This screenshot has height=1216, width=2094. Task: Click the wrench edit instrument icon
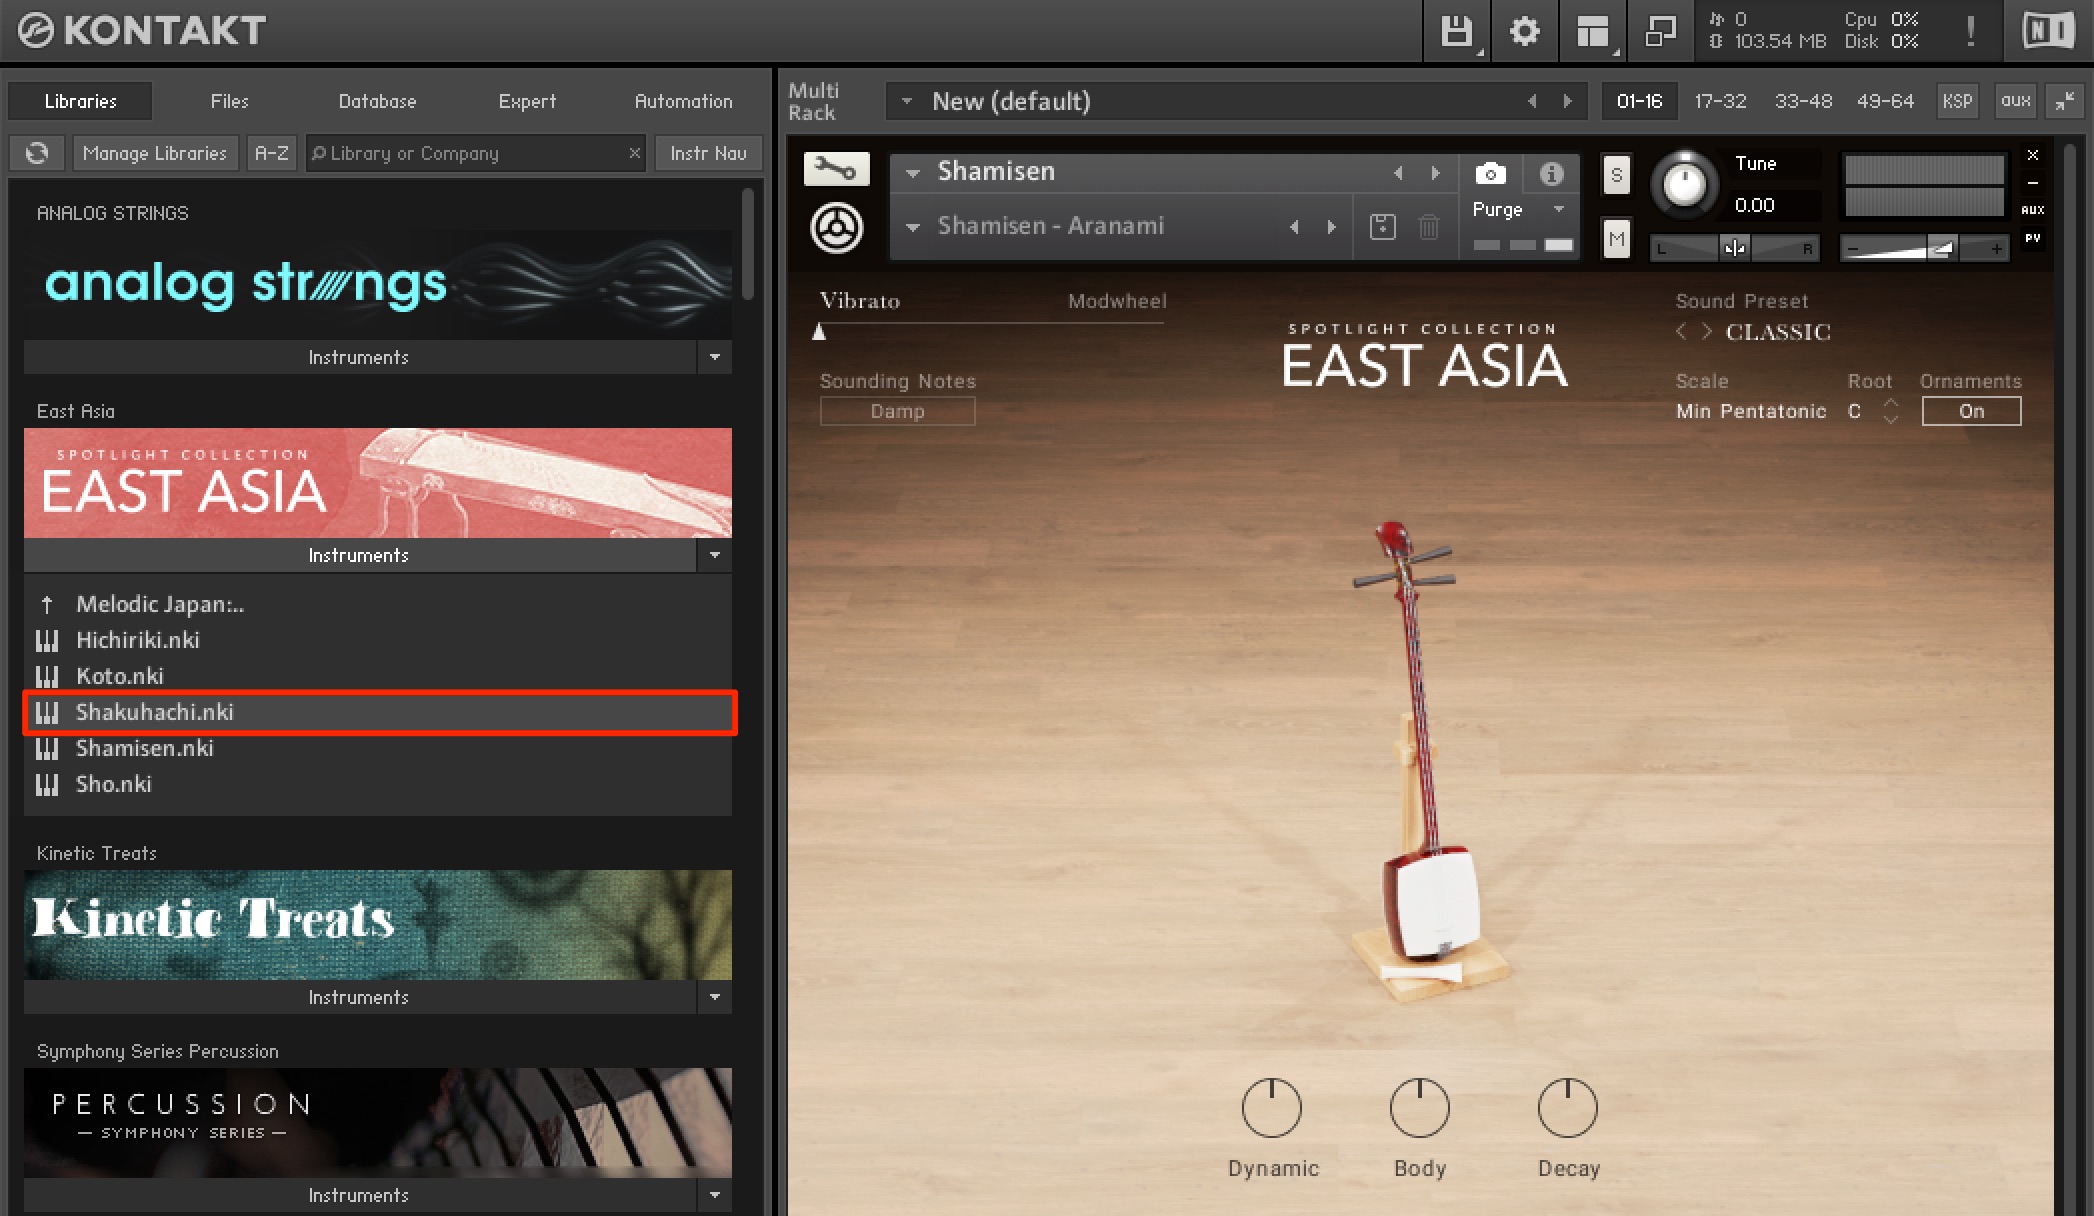836,169
